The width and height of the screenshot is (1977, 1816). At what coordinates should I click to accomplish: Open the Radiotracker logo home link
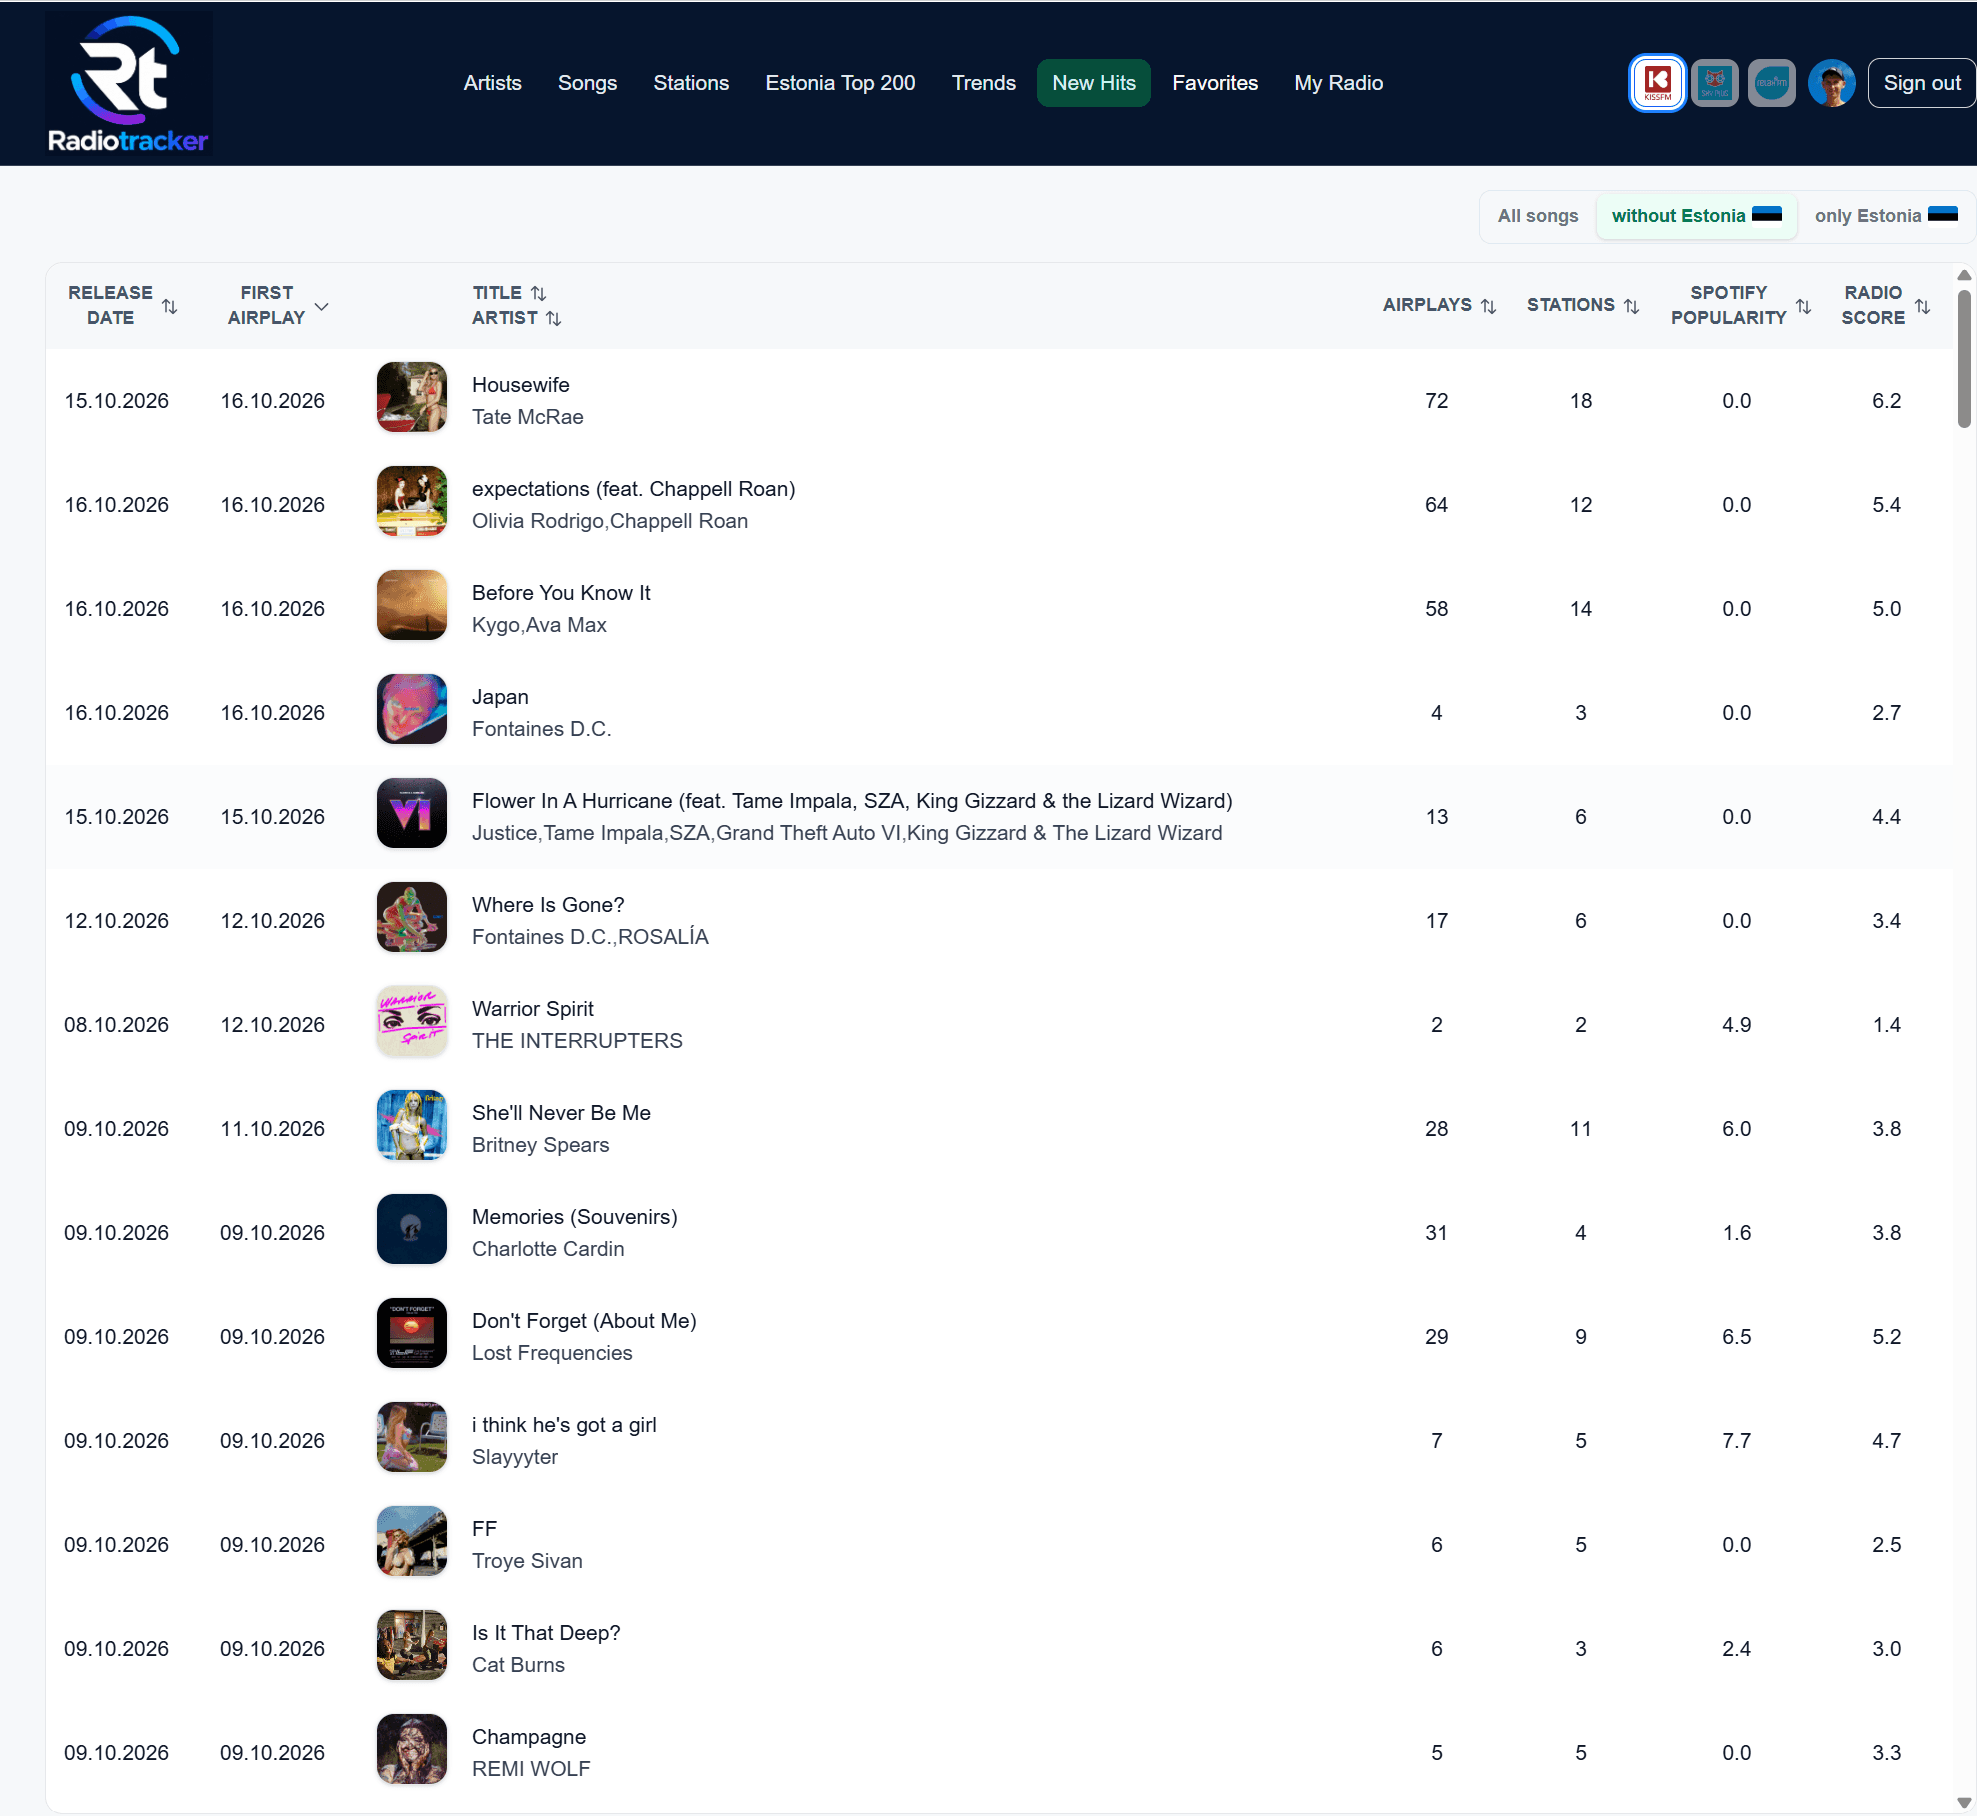click(x=128, y=84)
